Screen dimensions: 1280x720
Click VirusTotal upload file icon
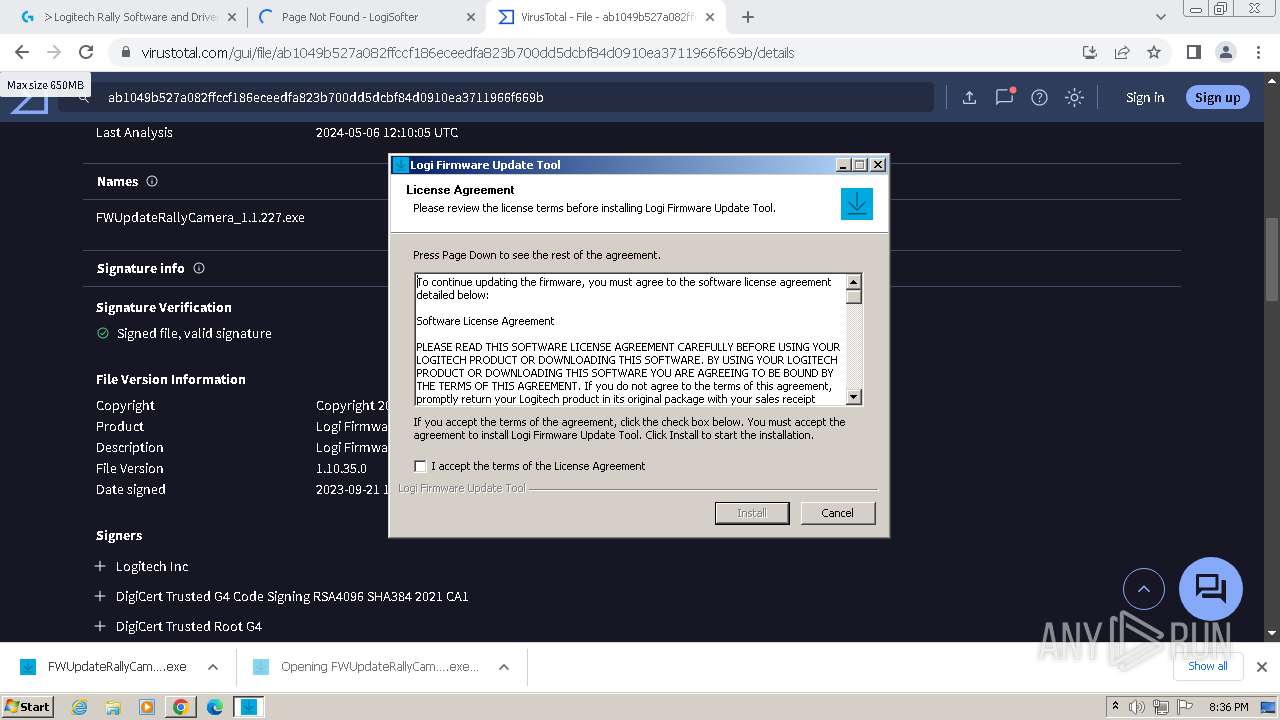969,97
